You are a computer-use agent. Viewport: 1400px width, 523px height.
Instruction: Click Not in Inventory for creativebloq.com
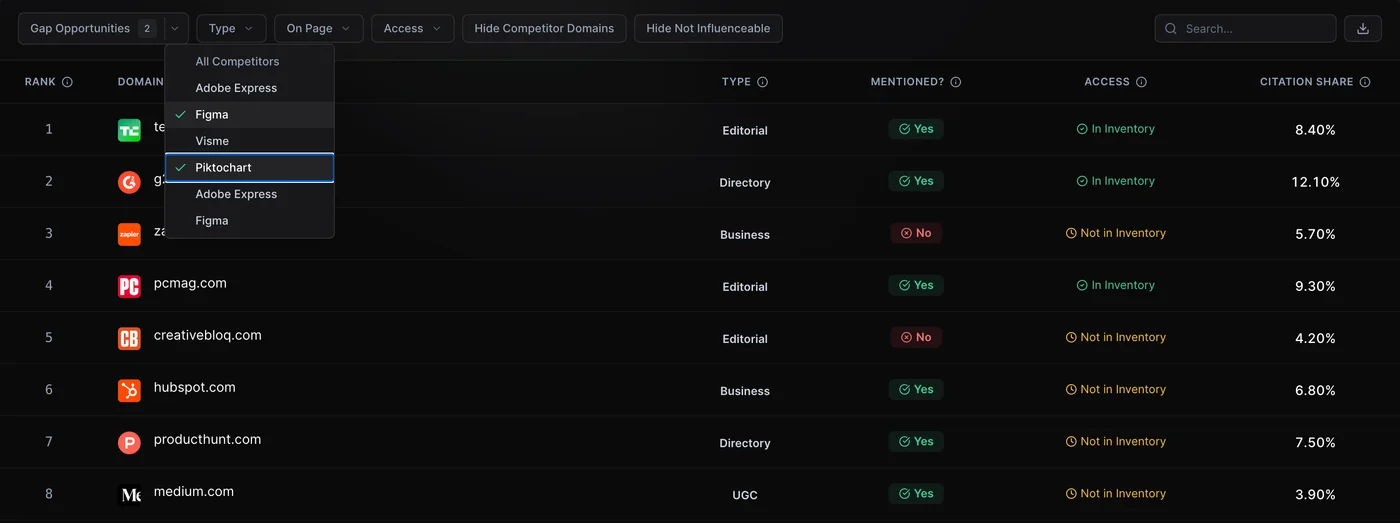coord(1116,337)
